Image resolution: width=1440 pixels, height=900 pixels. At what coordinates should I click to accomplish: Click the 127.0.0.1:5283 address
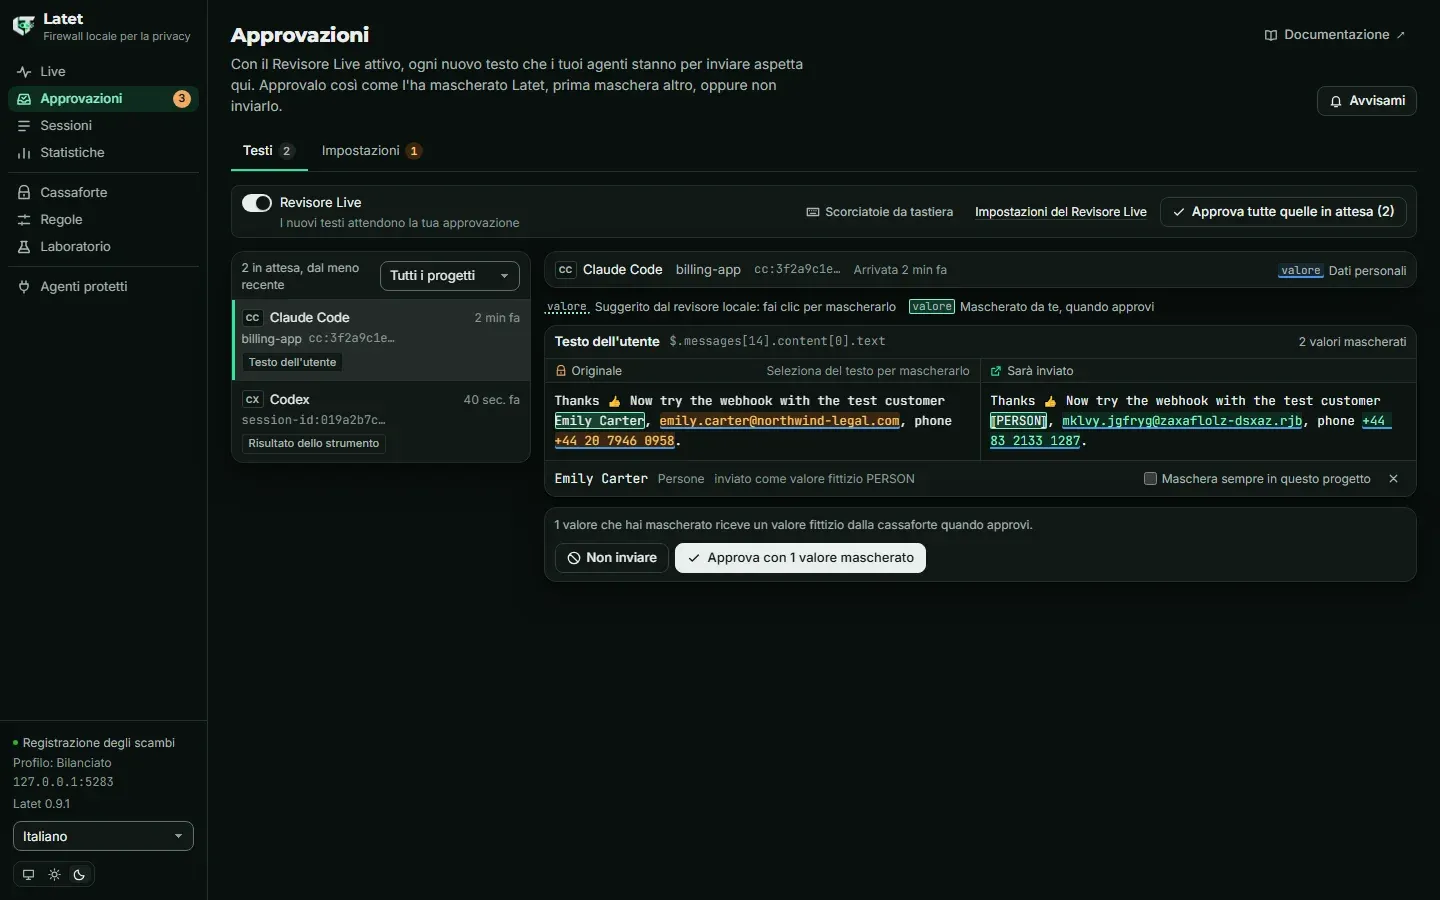tap(63, 782)
